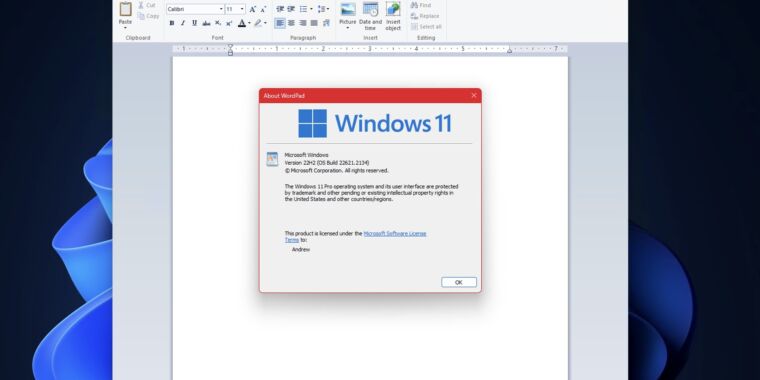Click Copy in the Clipboard group

[x=148, y=16]
